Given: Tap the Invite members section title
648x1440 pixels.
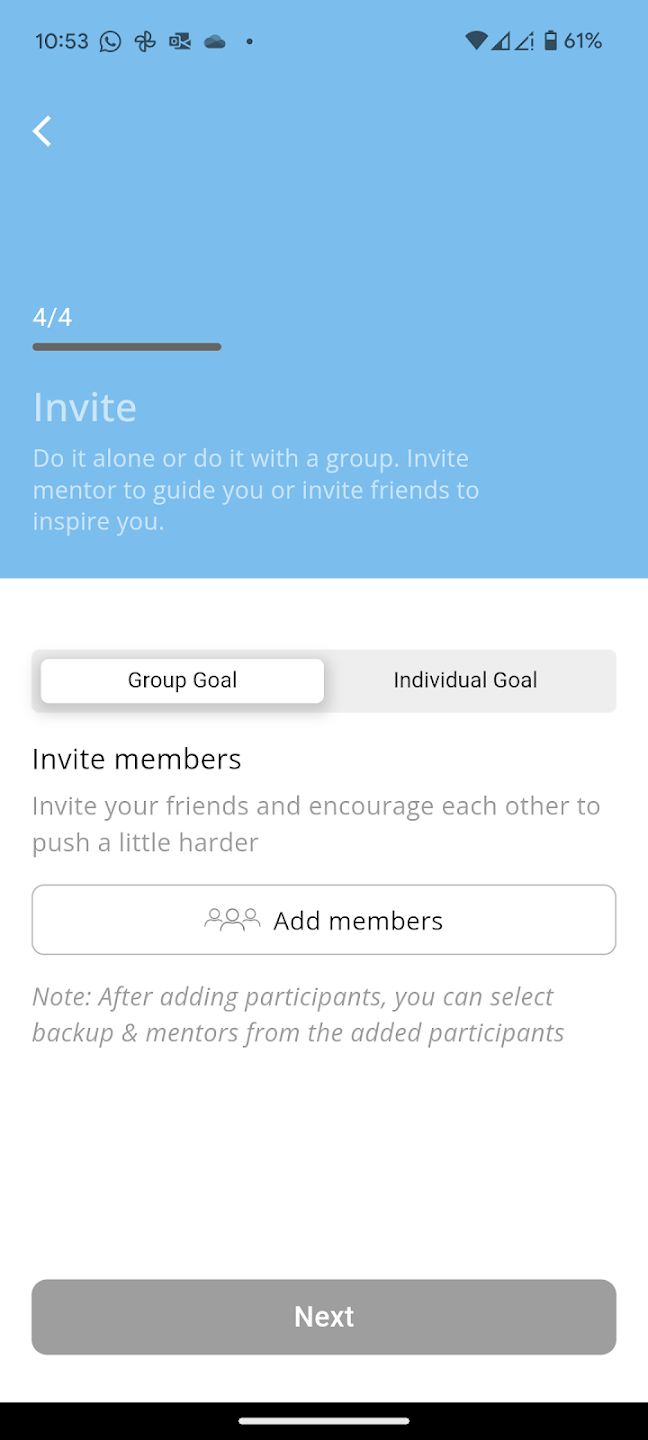Looking at the screenshot, I should click(x=136, y=758).
